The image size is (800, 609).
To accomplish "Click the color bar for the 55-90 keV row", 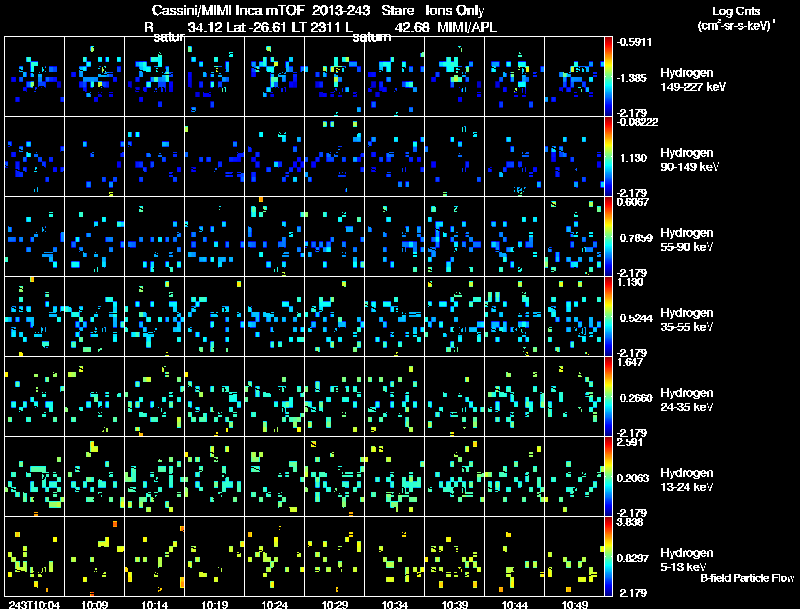I will pyautogui.click(x=608, y=236).
